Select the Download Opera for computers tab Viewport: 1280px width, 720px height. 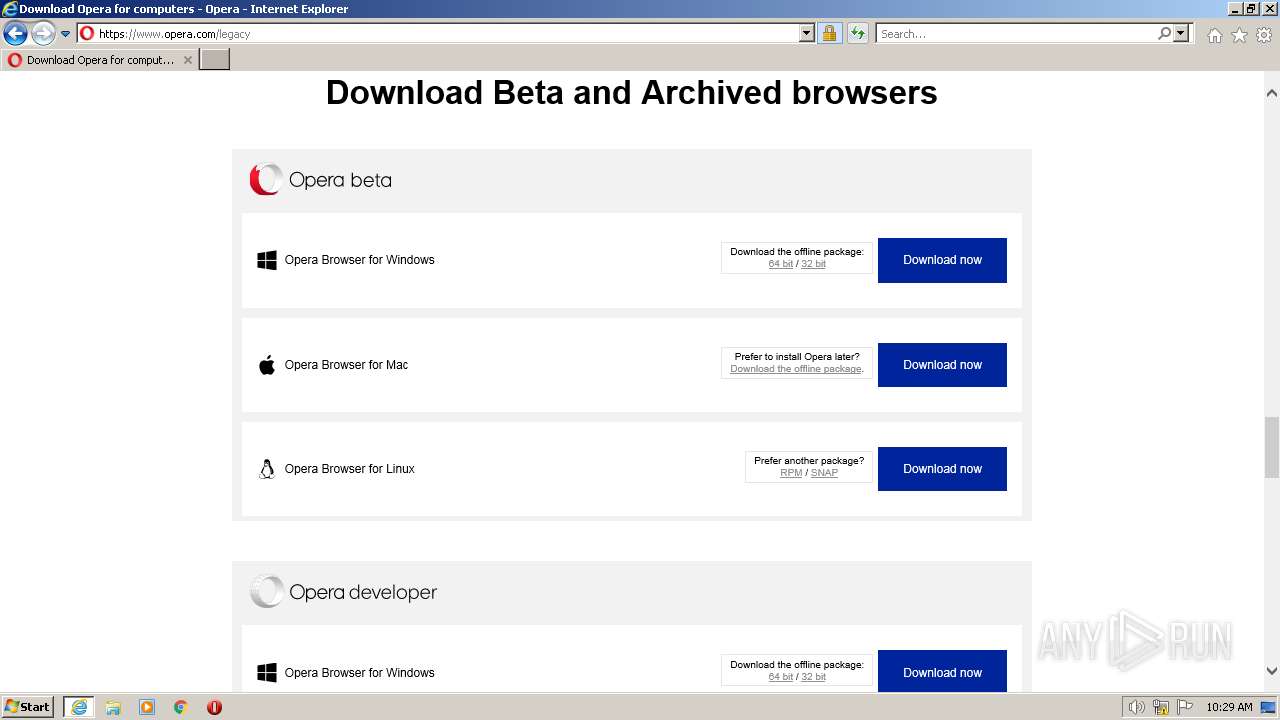[x=100, y=60]
